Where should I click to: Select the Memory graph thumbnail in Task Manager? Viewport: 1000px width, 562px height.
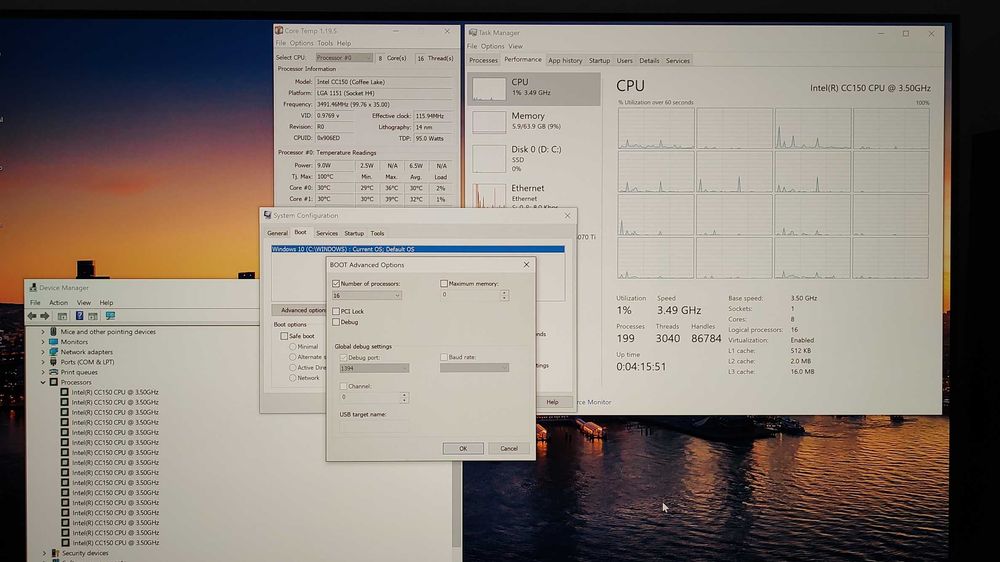tap(489, 122)
